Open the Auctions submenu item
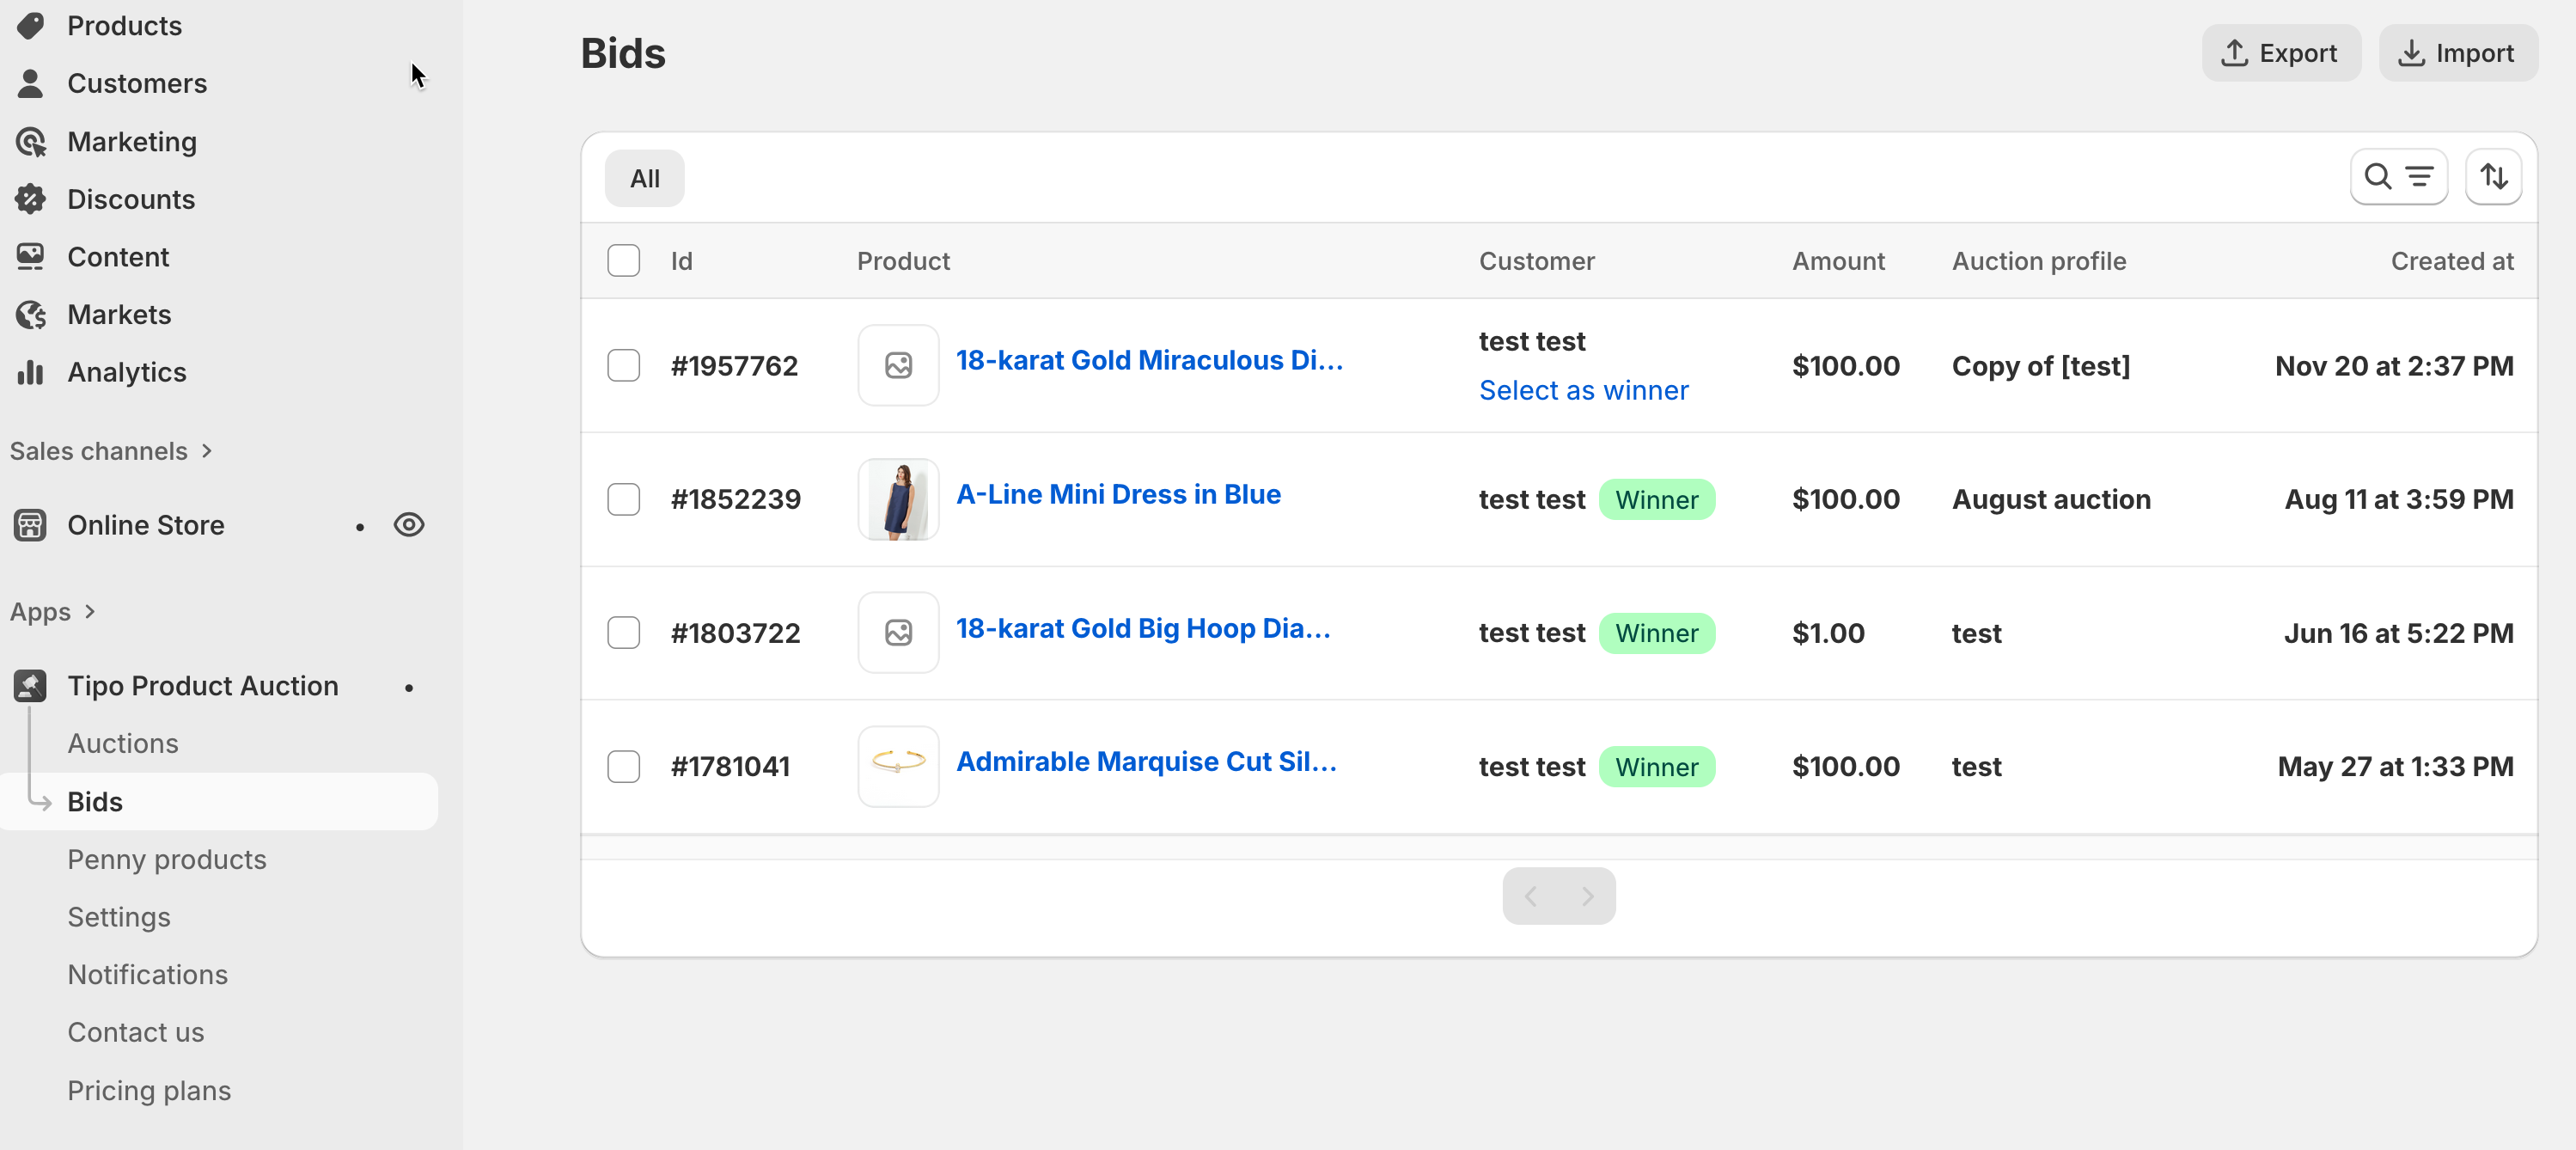The image size is (2576, 1150). point(123,743)
